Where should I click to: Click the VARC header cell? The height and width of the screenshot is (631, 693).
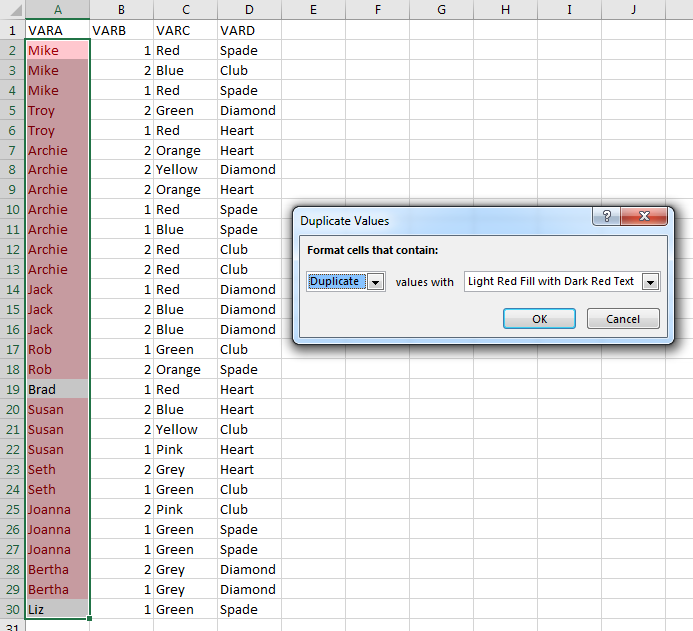[x=186, y=30]
